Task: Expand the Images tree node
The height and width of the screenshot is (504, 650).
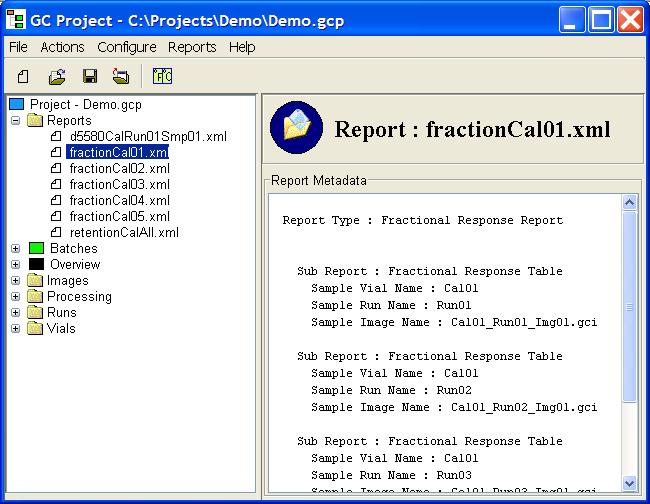Action: pyautogui.click(x=15, y=281)
